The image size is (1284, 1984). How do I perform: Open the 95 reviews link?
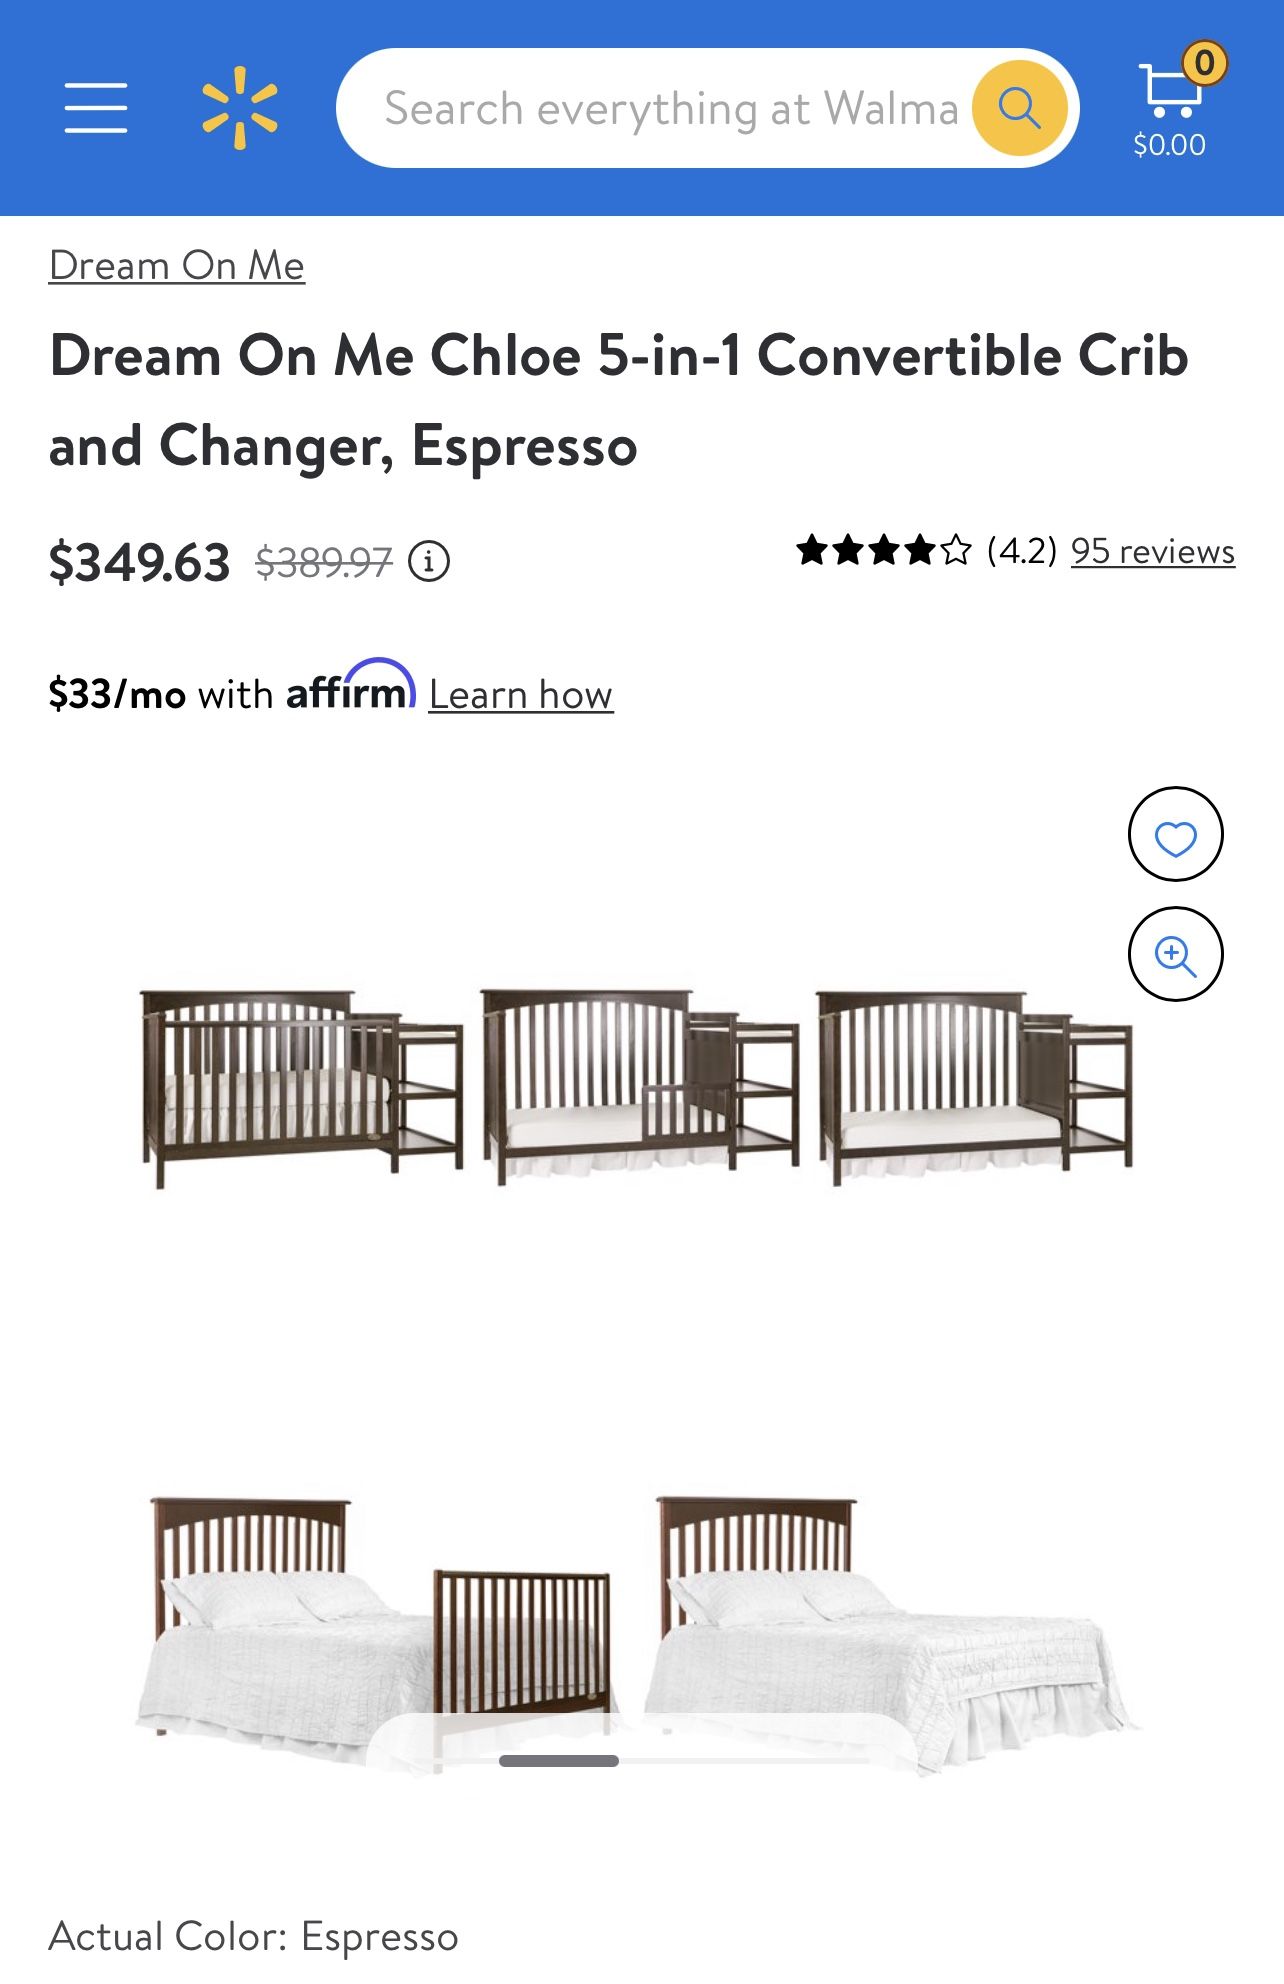(1153, 551)
